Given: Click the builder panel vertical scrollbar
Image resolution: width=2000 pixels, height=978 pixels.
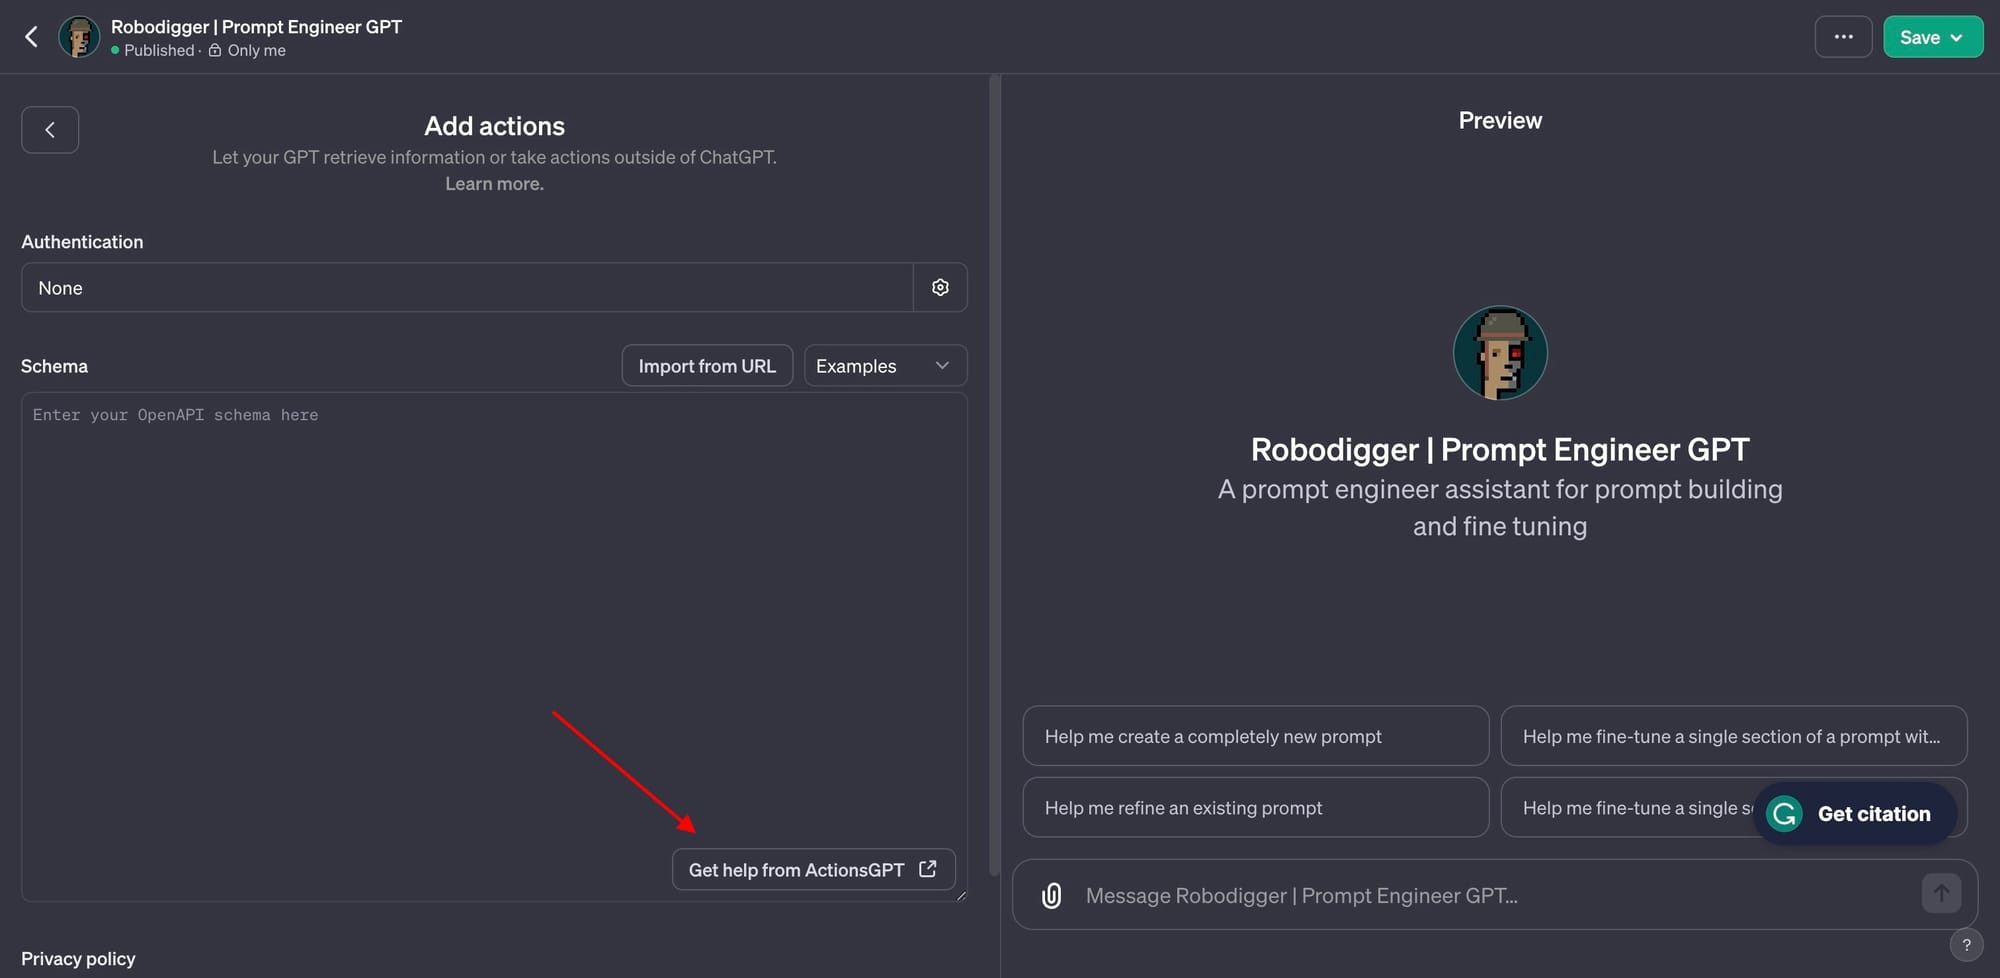Looking at the screenshot, I should coord(994,475).
